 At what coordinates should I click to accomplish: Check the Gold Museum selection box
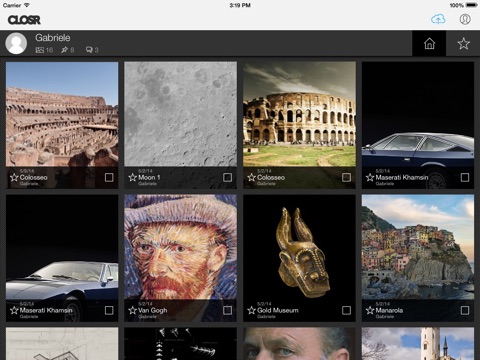tap(346, 310)
